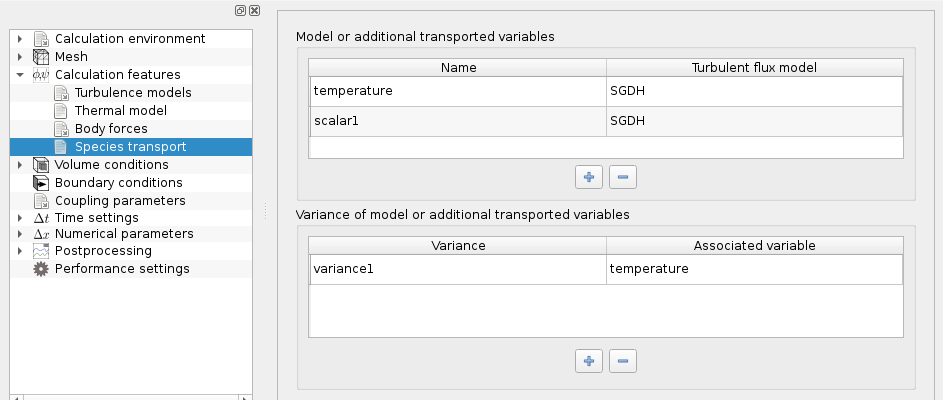
Task: Remove a variance with the lower minus button
Action: pyautogui.click(x=622, y=360)
